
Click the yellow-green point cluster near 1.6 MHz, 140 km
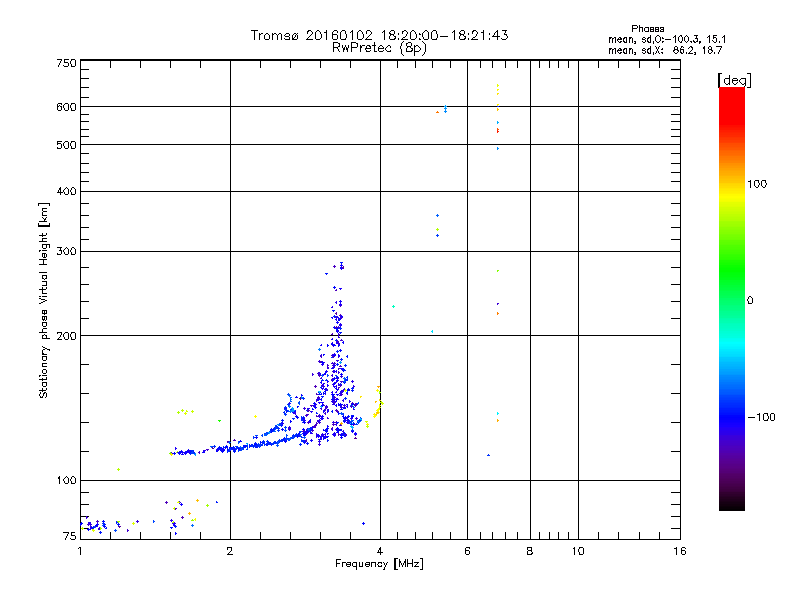pos(185,411)
